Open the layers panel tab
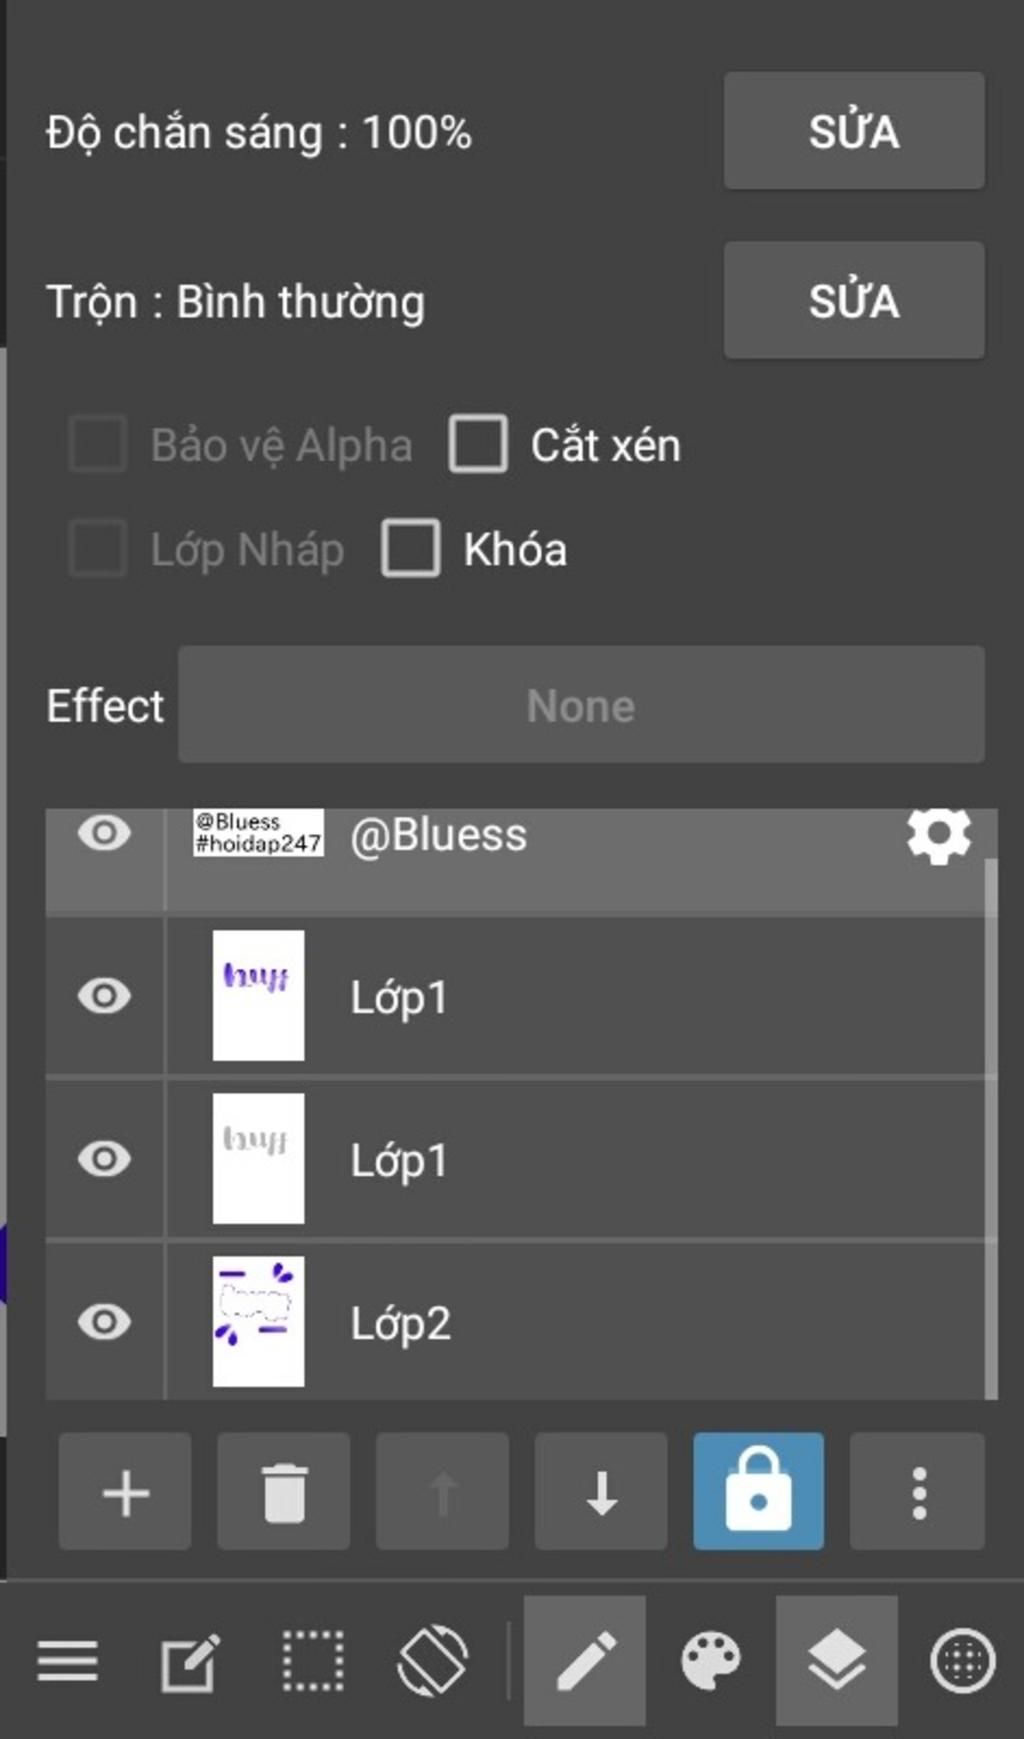1024x1739 pixels. [836, 1661]
